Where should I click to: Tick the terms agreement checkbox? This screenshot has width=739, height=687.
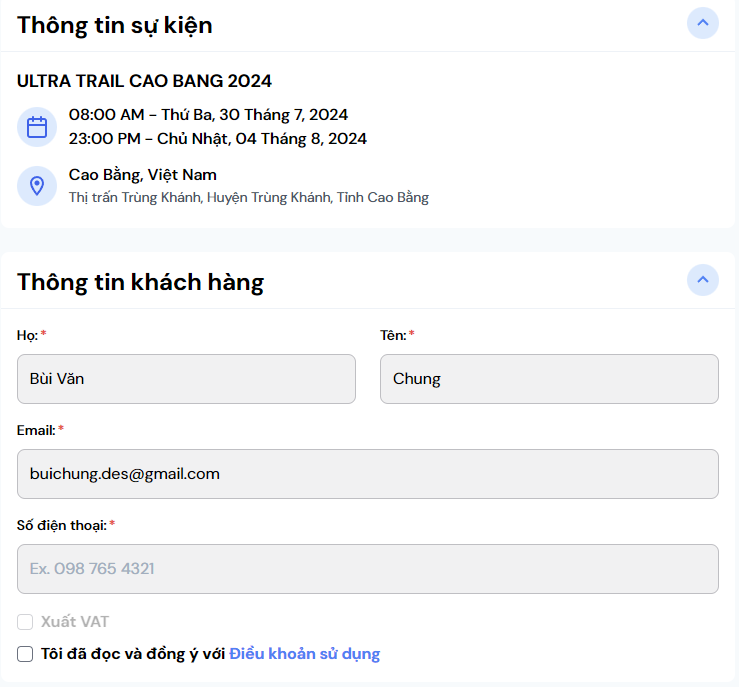[x=26, y=654]
